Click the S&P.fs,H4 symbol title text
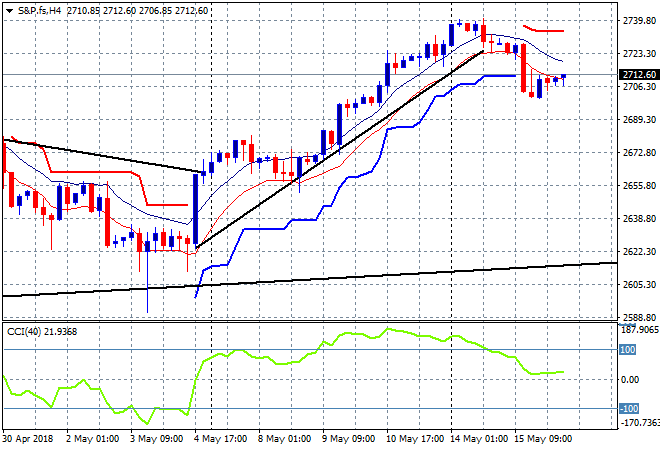The image size is (660, 450). coord(40,11)
